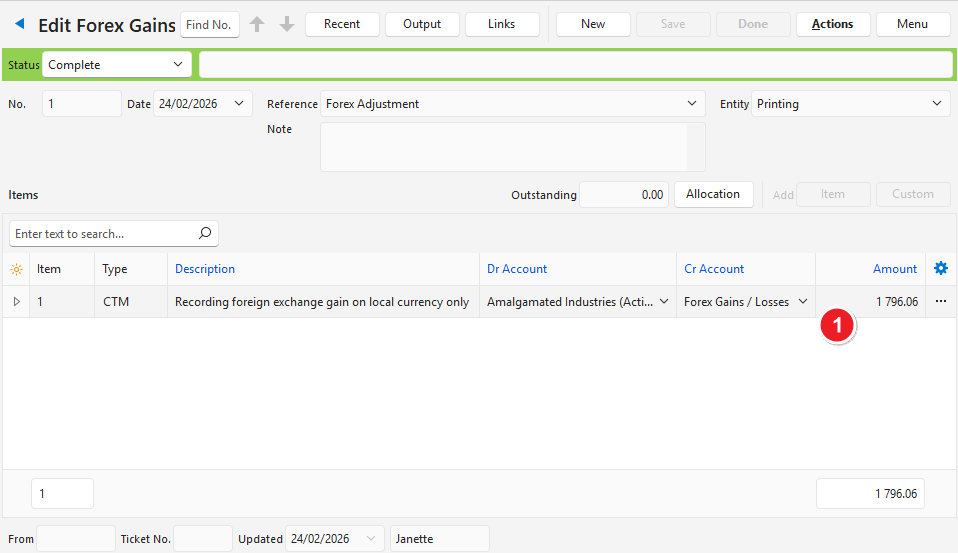Open the Date picker dropdown
The height and width of the screenshot is (553, 958).
[239, 104]
